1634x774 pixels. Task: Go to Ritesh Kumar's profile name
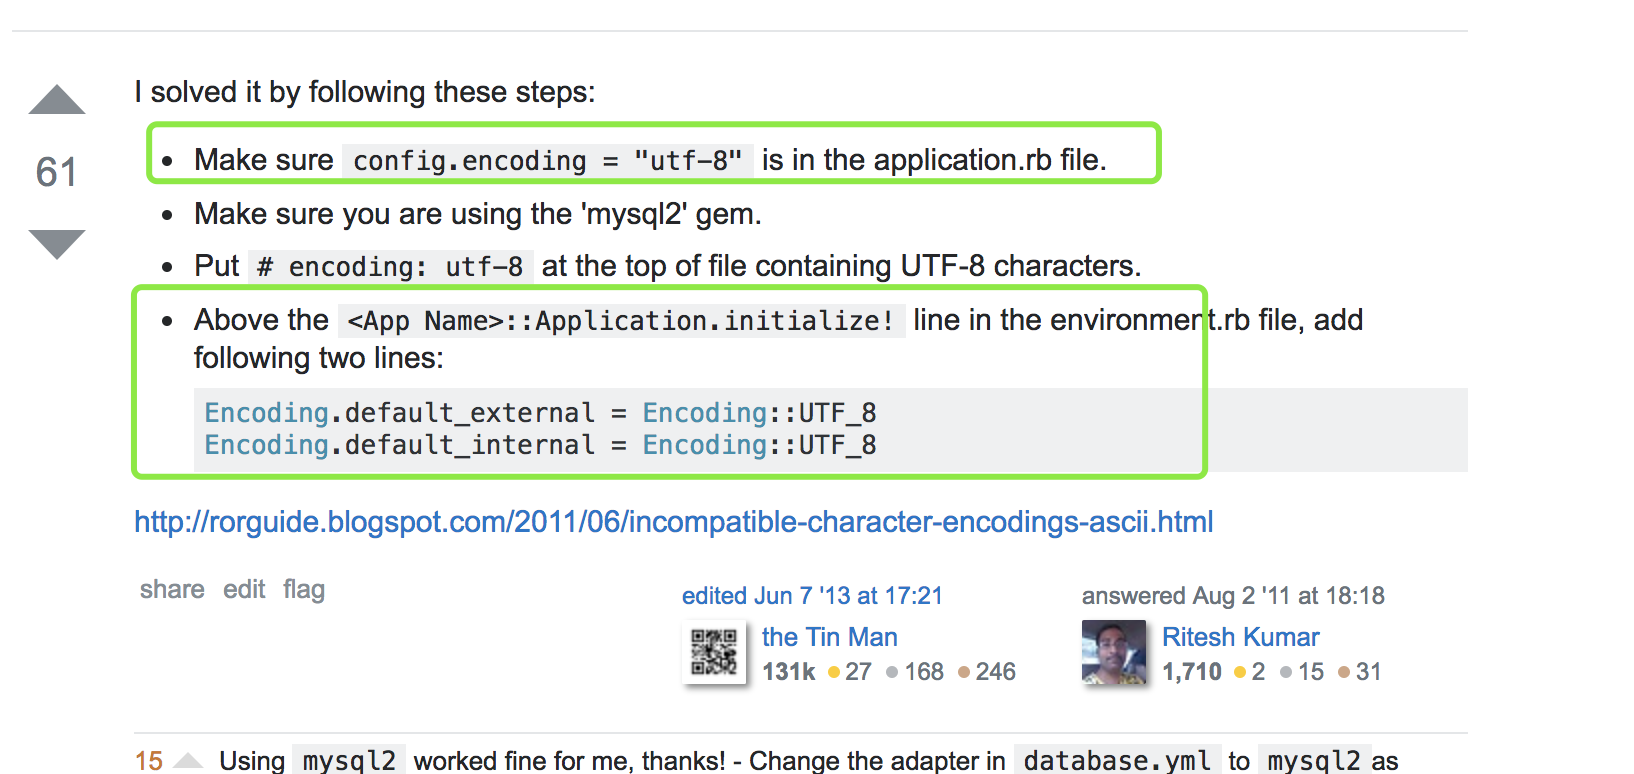pos(1240,637)
